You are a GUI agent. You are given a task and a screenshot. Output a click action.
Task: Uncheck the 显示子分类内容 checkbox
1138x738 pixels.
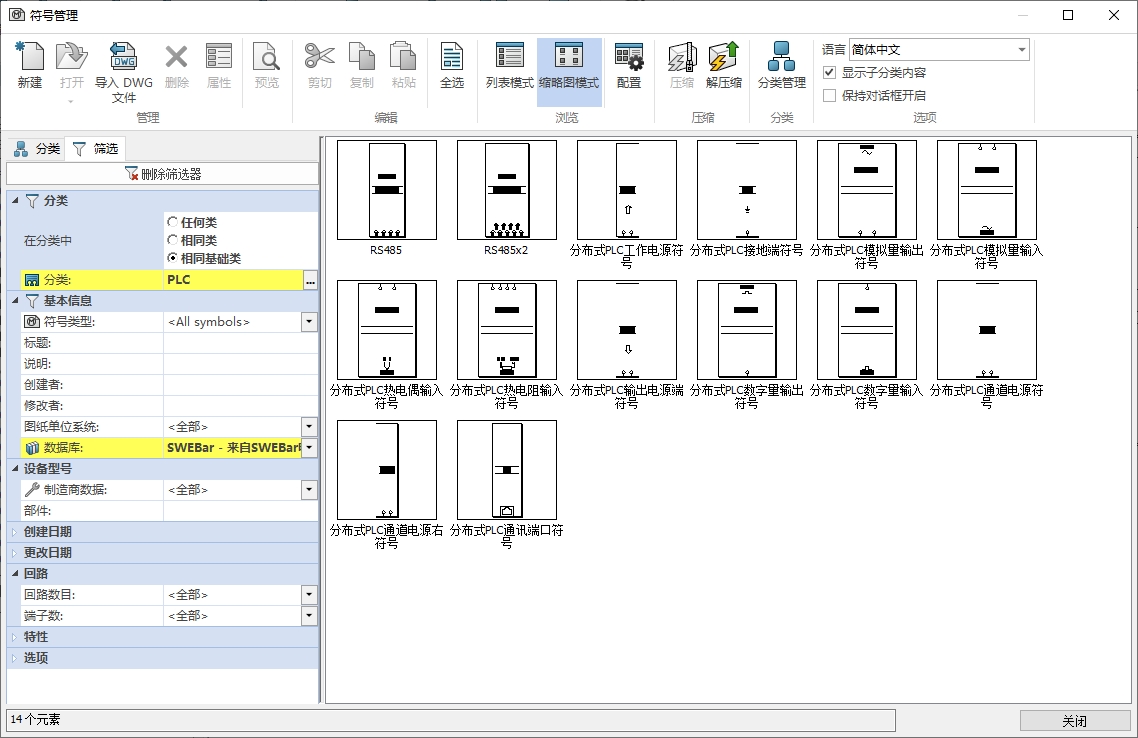tap(829, 73)
